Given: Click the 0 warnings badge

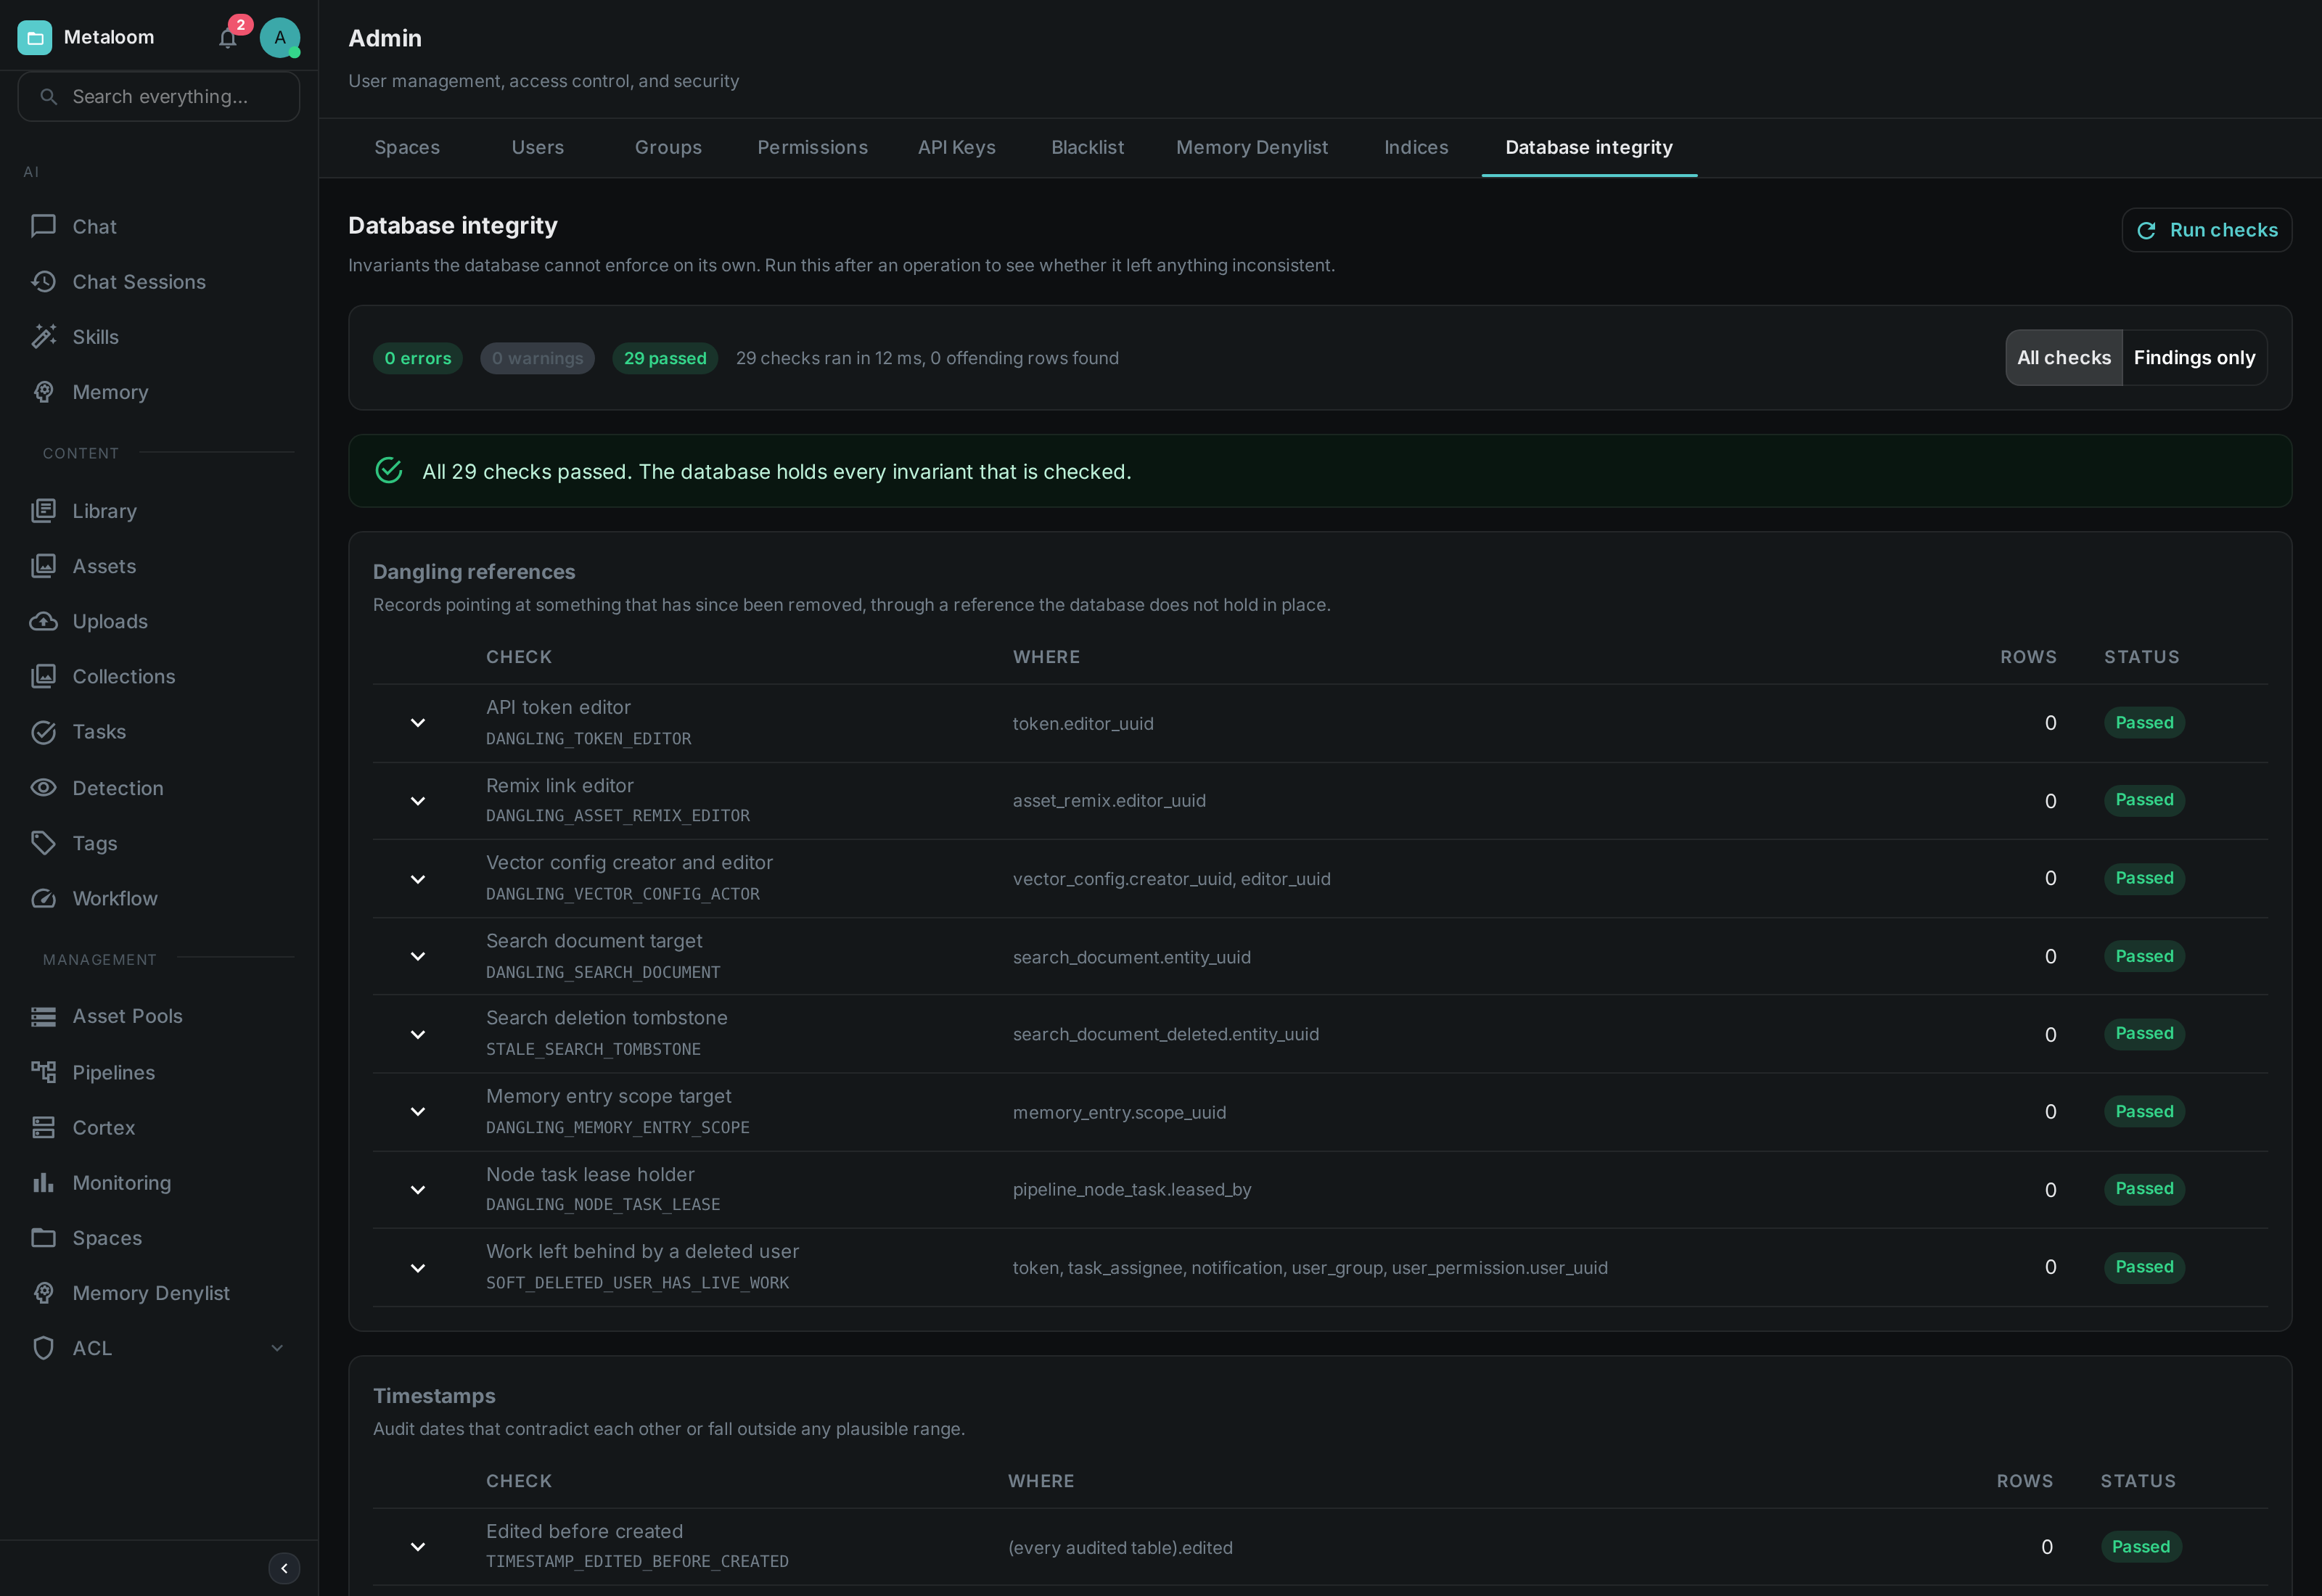Looking at the screenshot, I should pos(537,358).
